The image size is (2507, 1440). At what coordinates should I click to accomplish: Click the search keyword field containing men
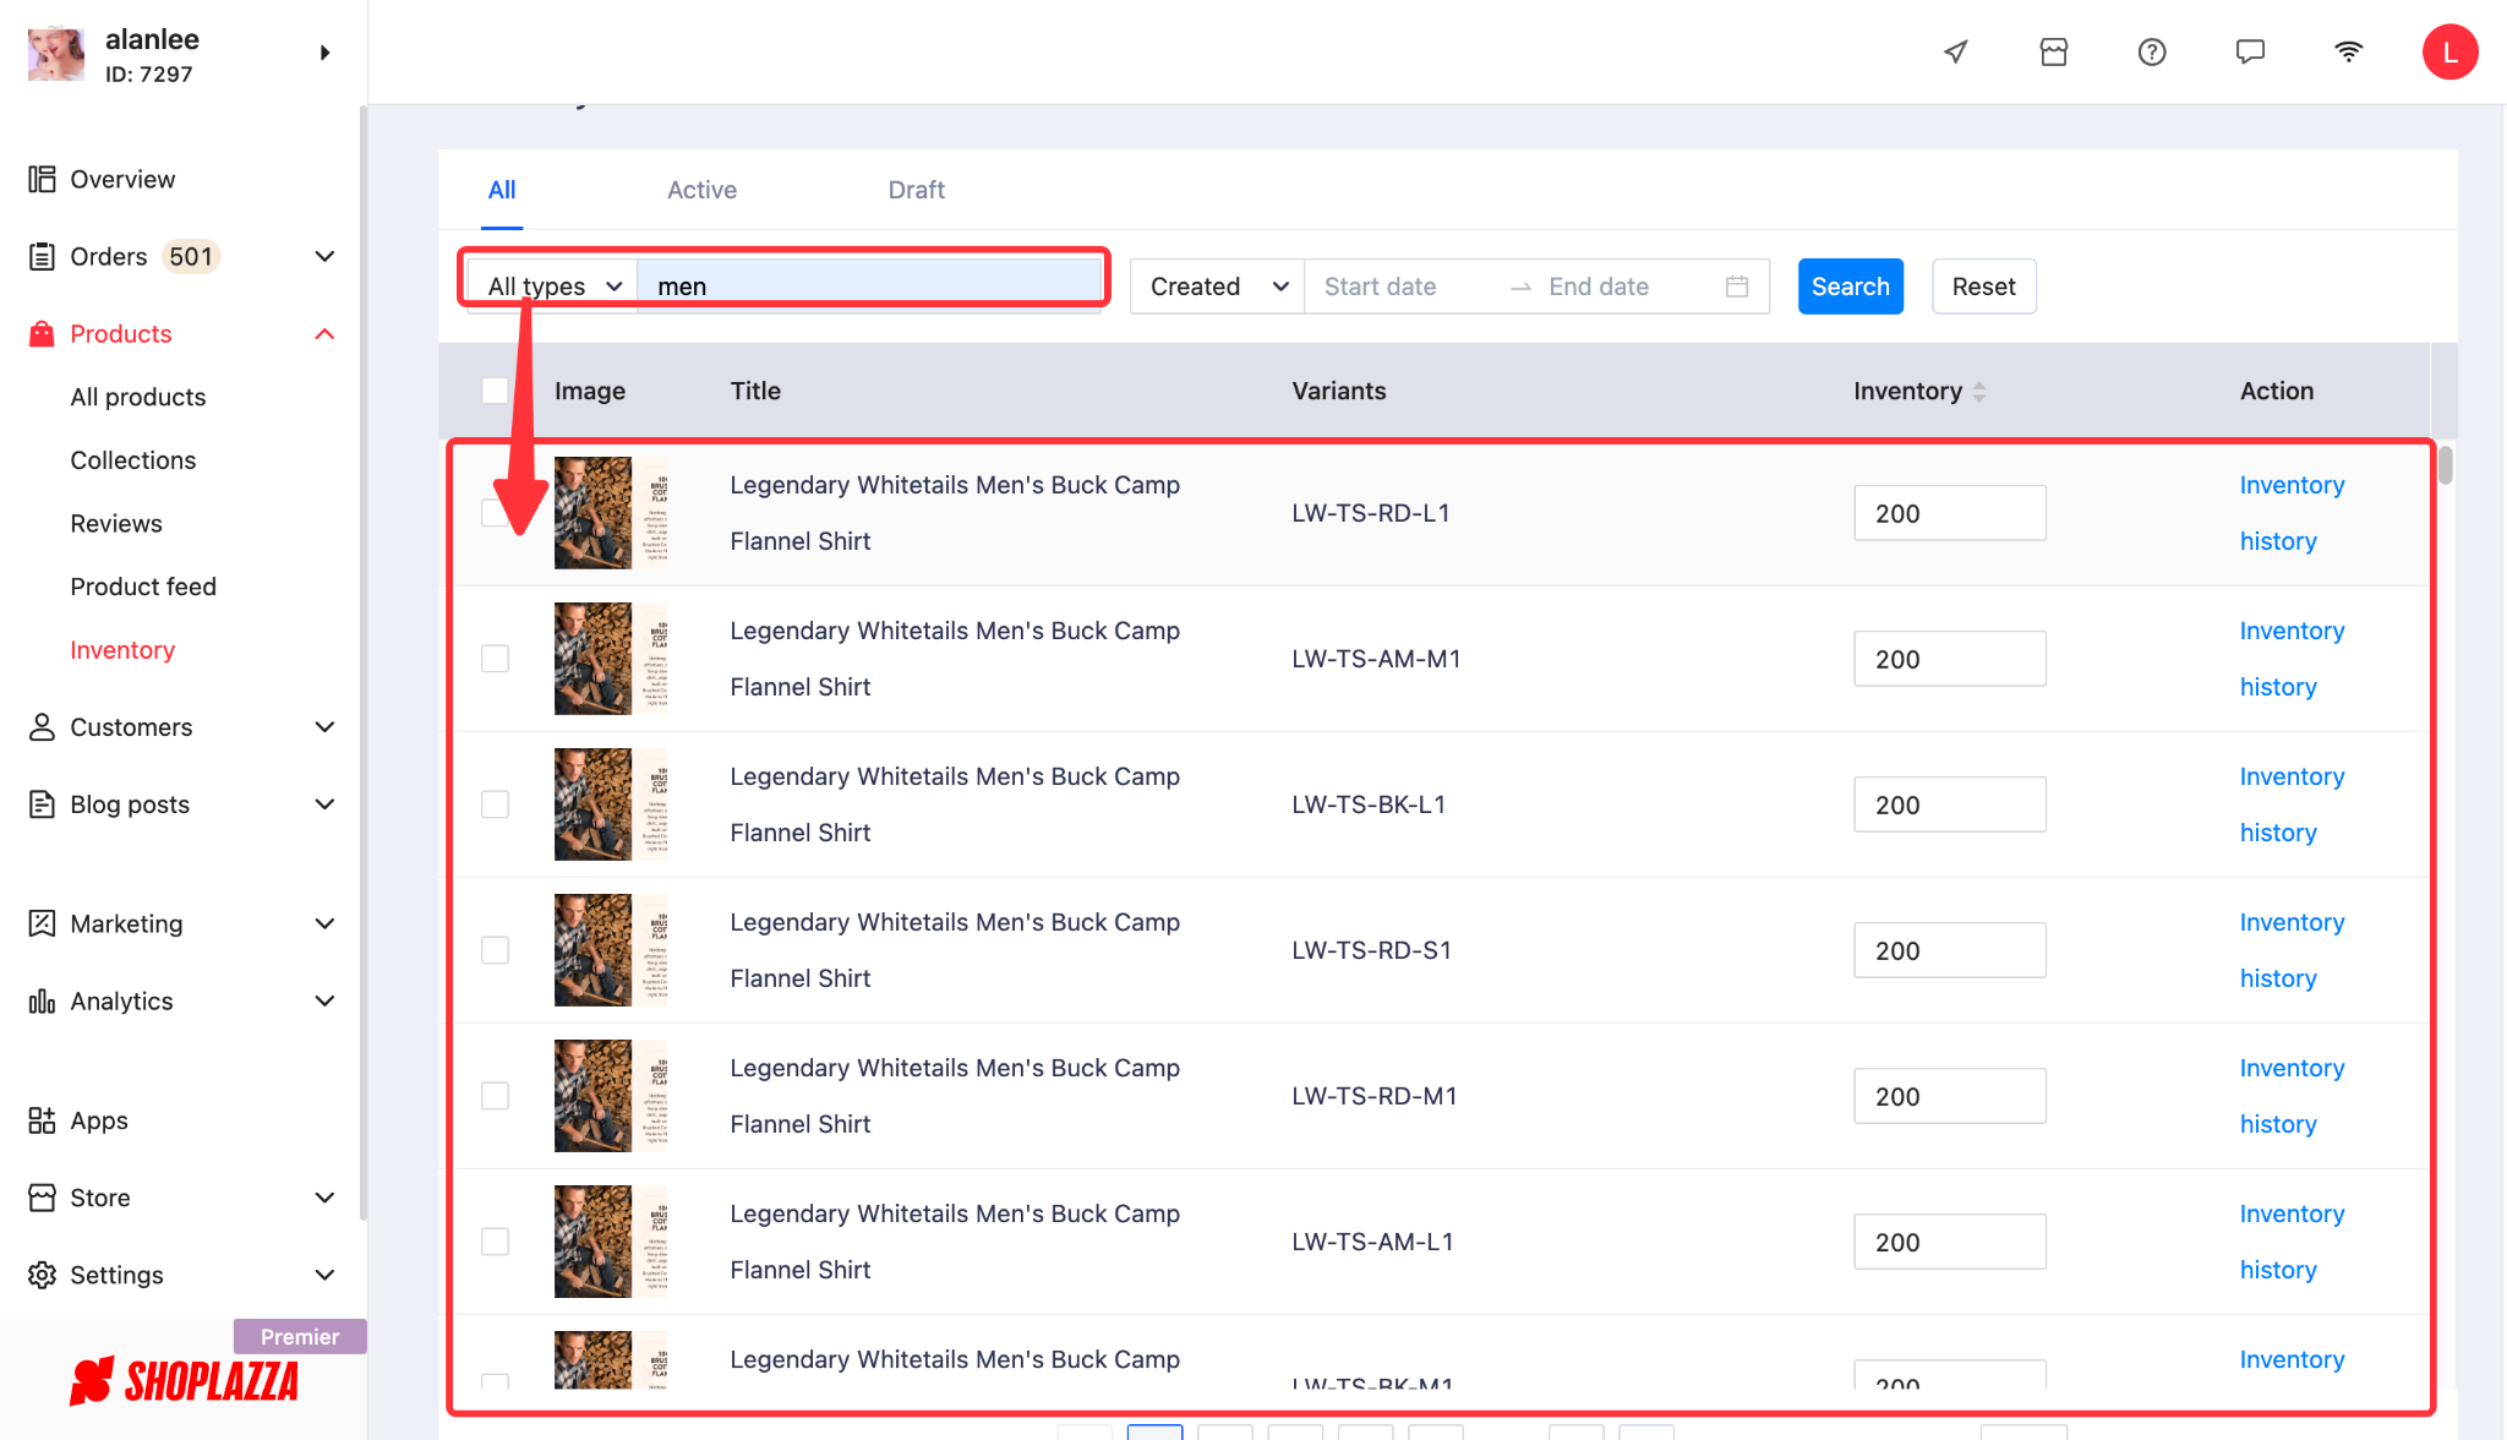click(868, 287)
